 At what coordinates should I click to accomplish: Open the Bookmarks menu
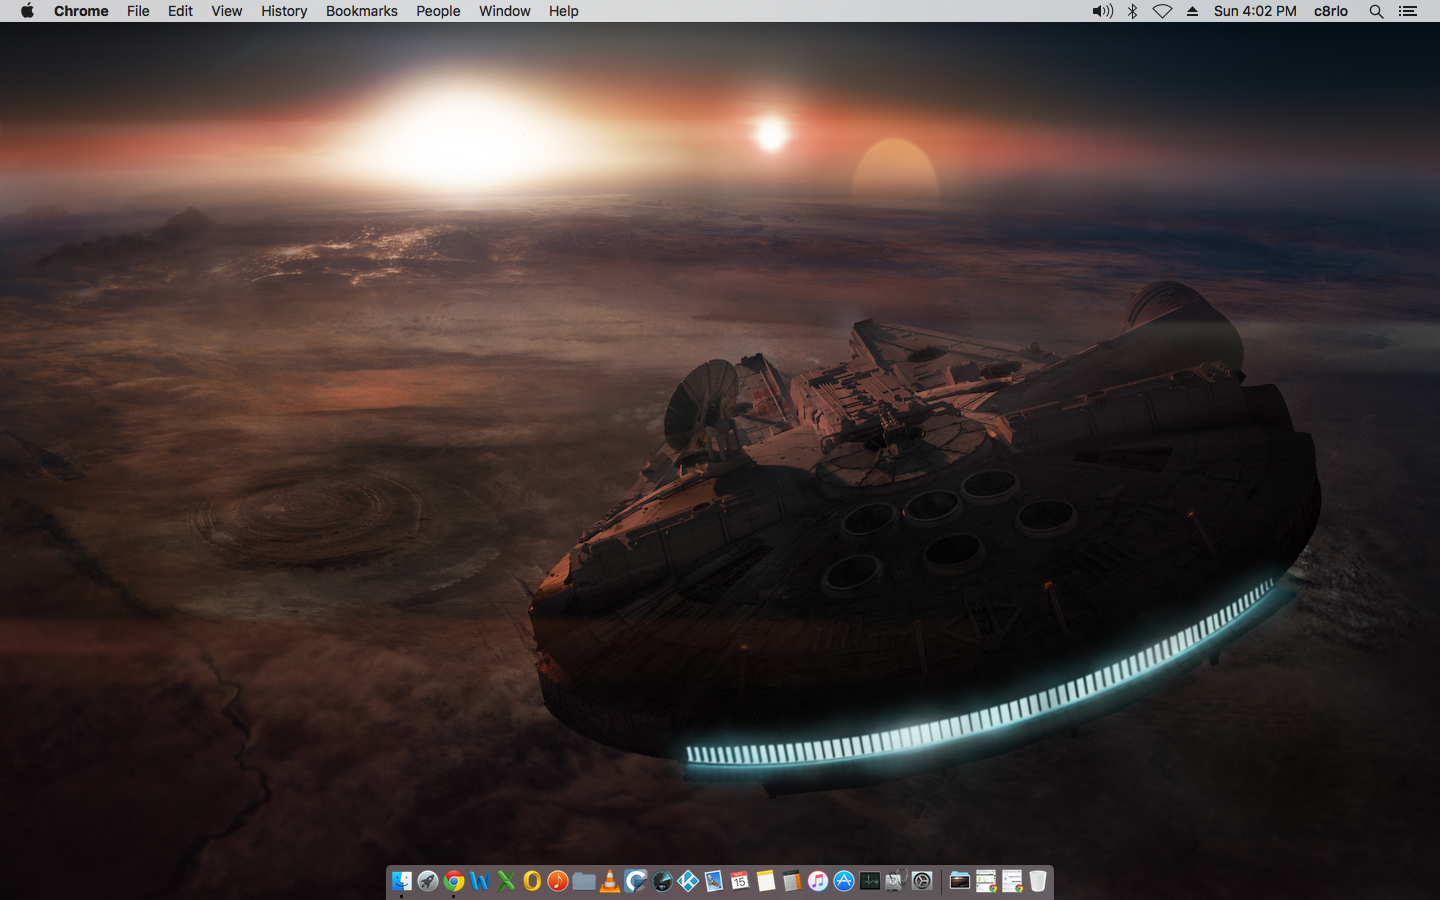click(x=362, y=11)
